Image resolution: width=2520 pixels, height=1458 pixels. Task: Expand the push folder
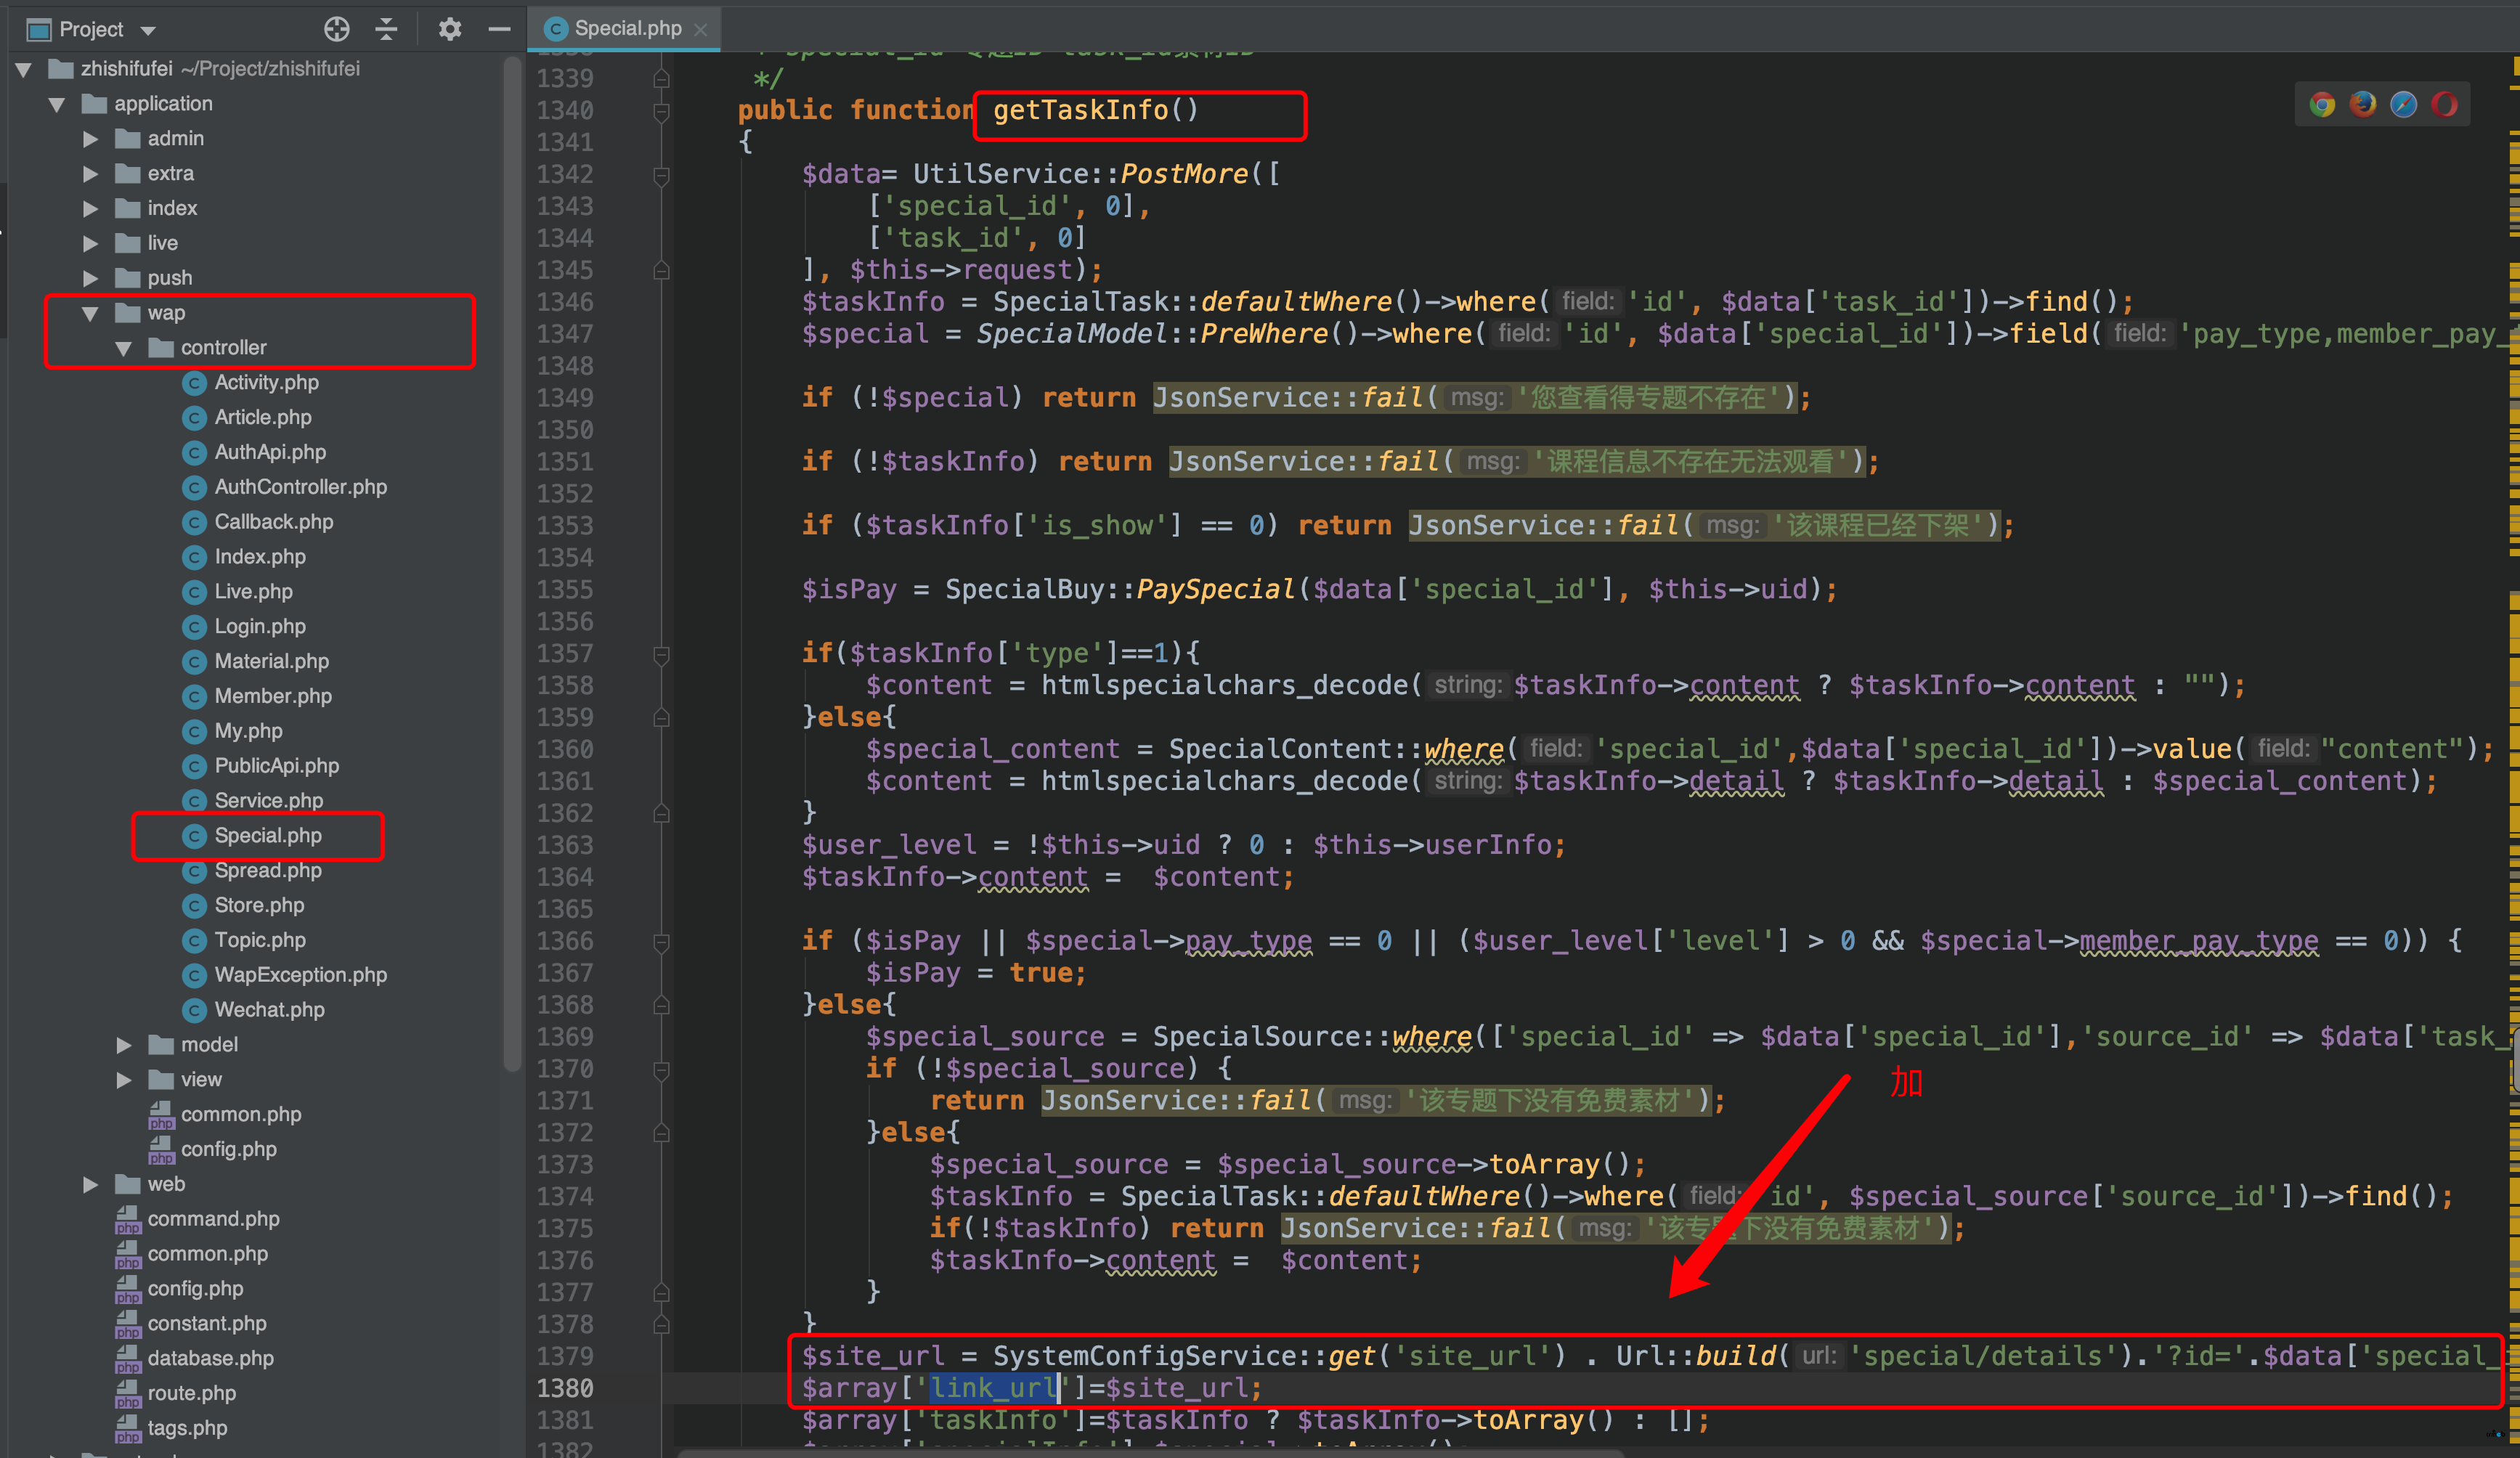coord(91,278)
